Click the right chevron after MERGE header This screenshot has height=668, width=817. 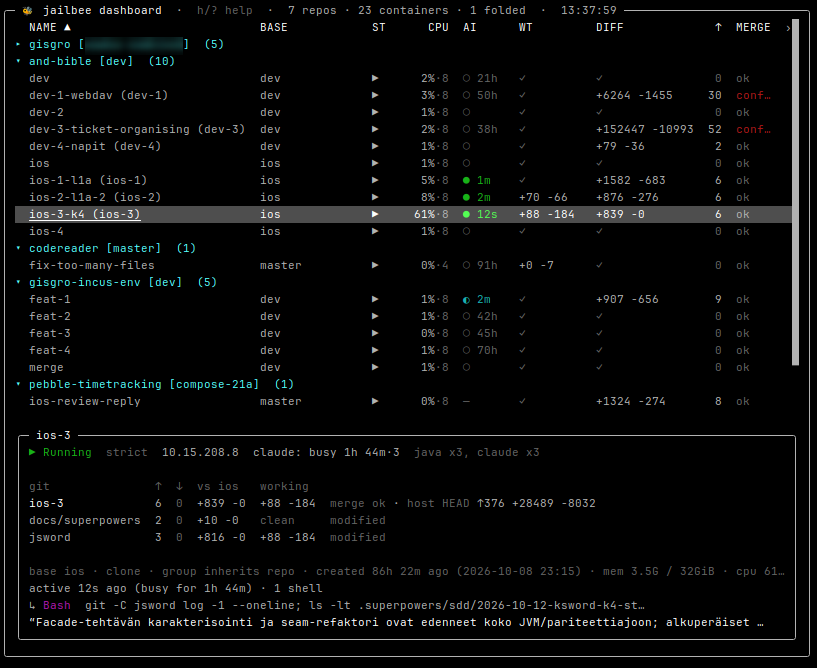click(x=788, y=28)
